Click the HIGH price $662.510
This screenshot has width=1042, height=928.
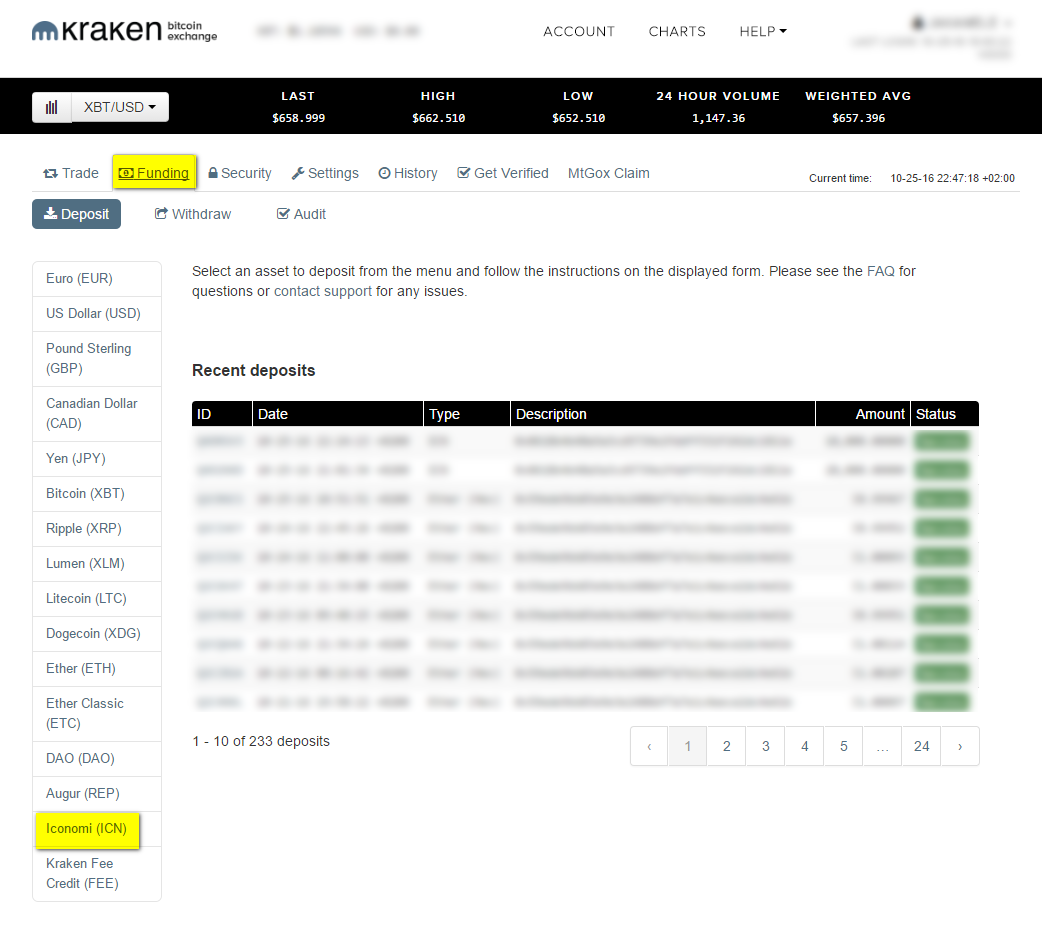(439, 118)
